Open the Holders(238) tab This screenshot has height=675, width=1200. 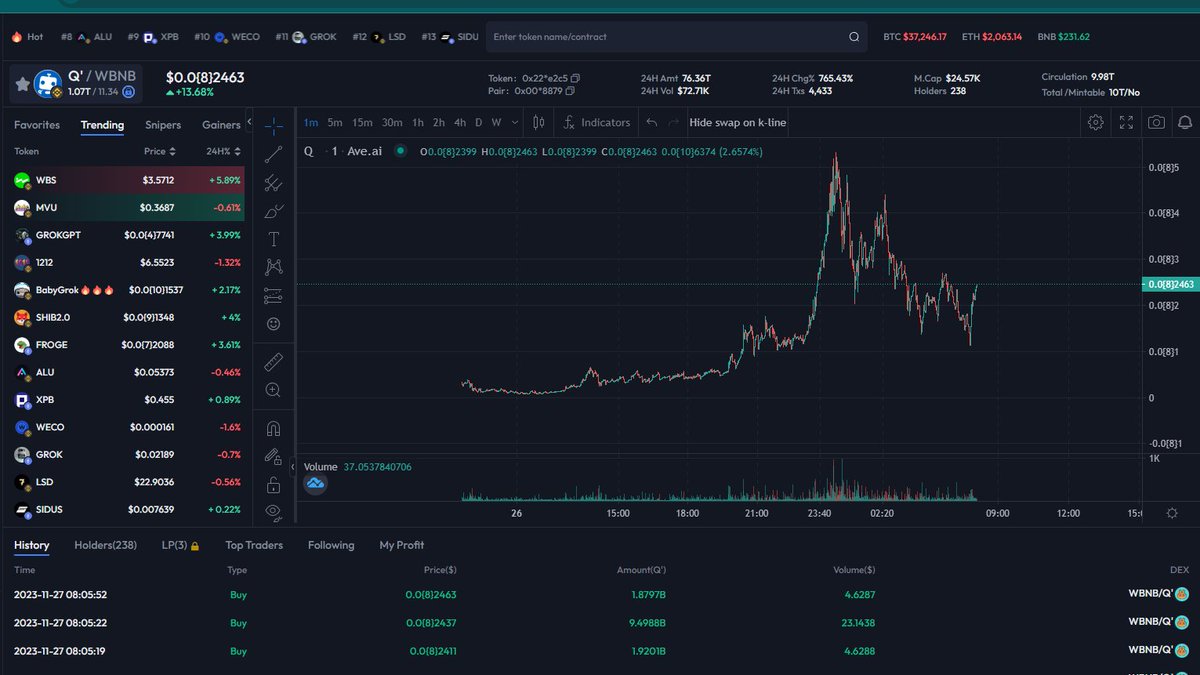105,545
